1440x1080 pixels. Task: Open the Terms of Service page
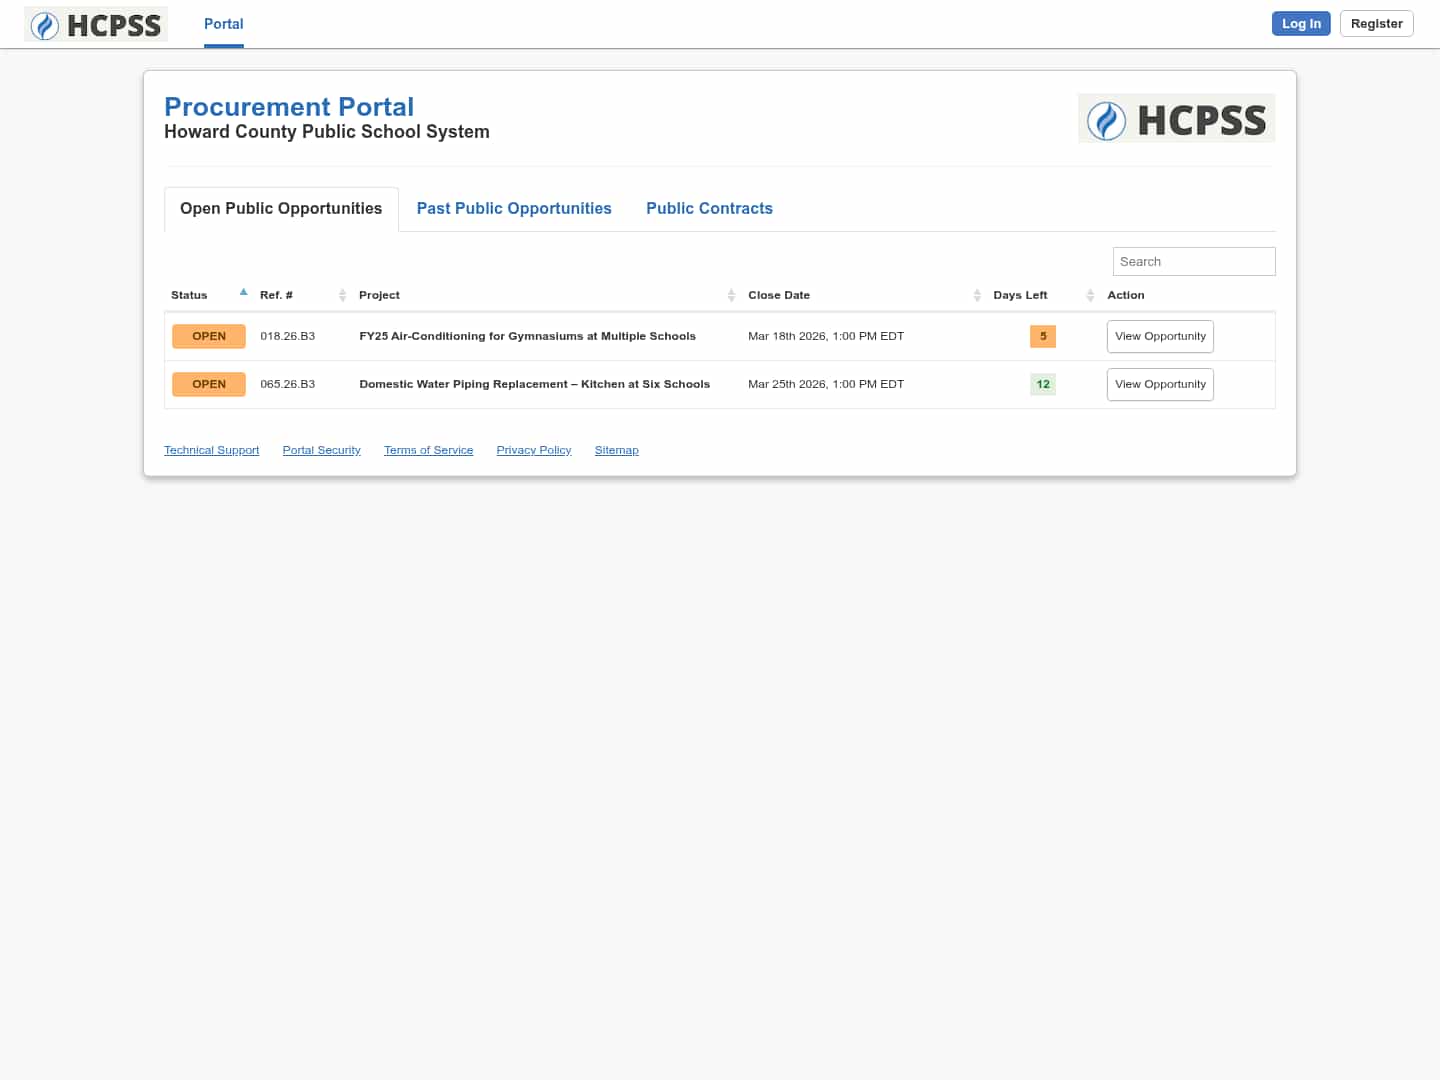point(428,450)
